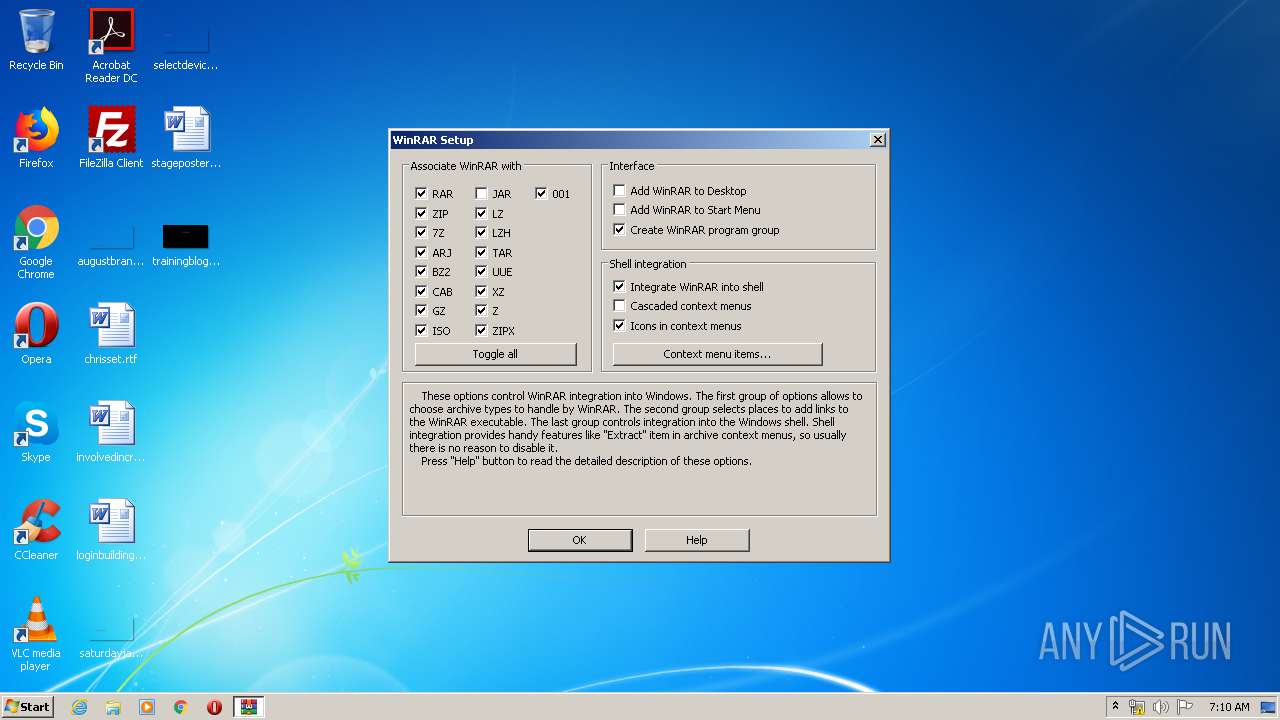Select the chrisset.rtf document

[x=111, y=334]
